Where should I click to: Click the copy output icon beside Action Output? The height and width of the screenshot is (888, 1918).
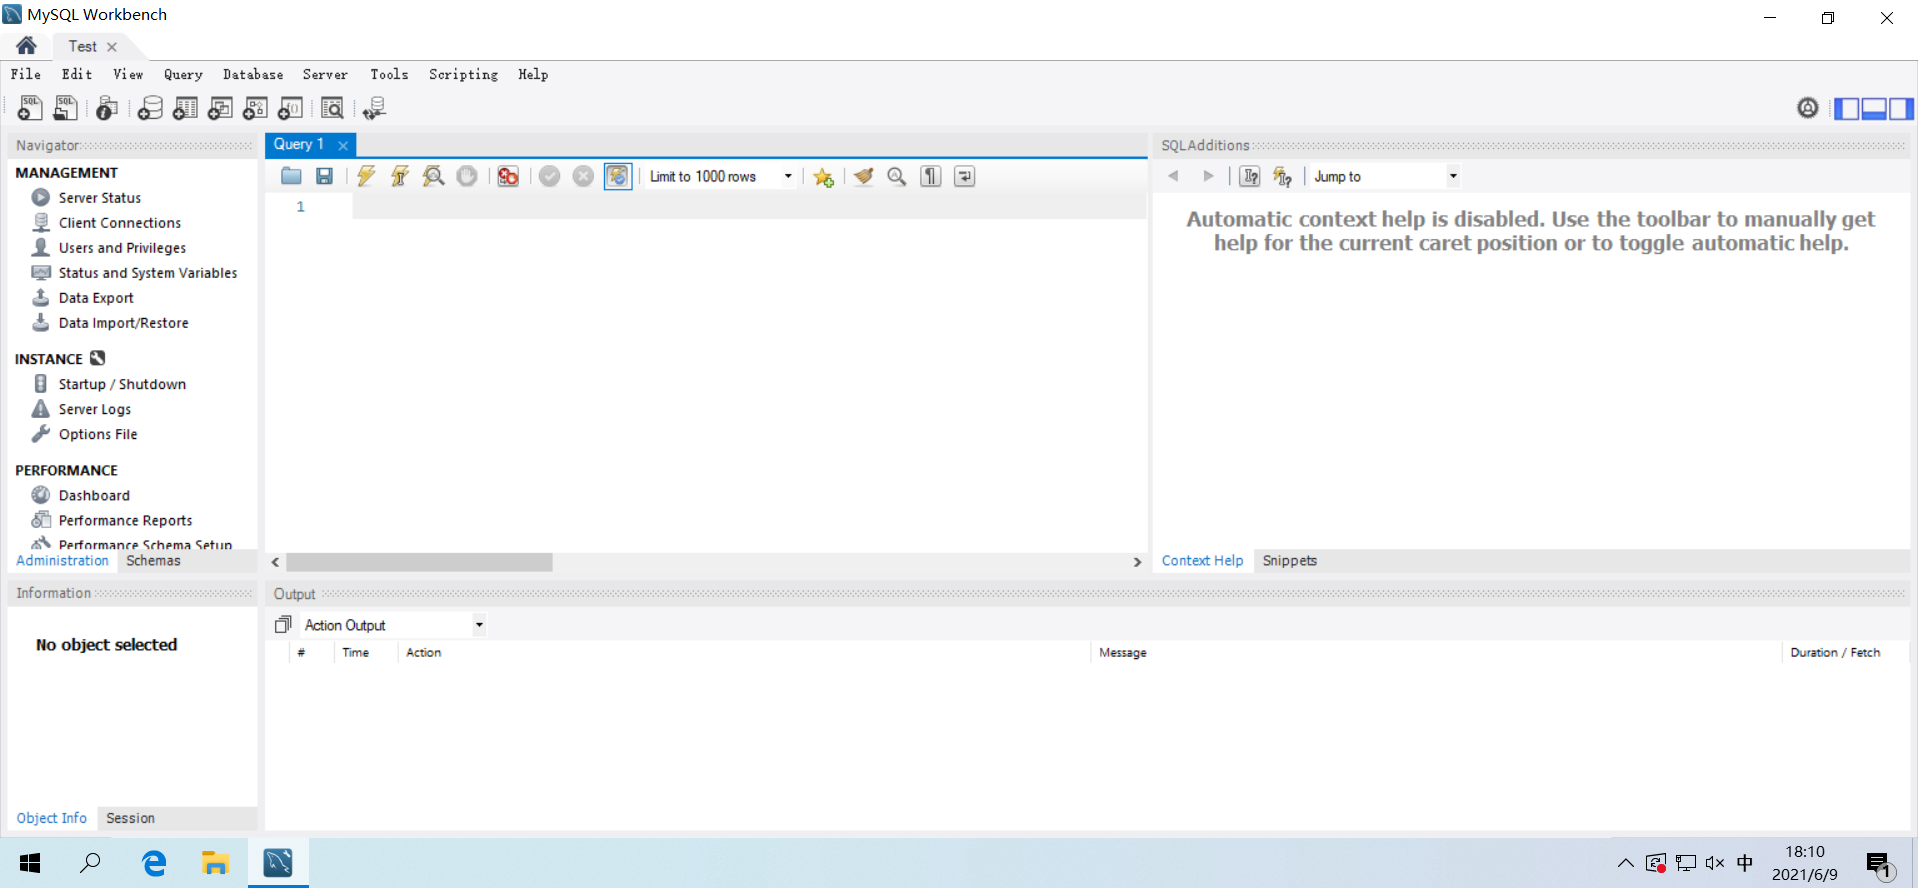[283, 625]
